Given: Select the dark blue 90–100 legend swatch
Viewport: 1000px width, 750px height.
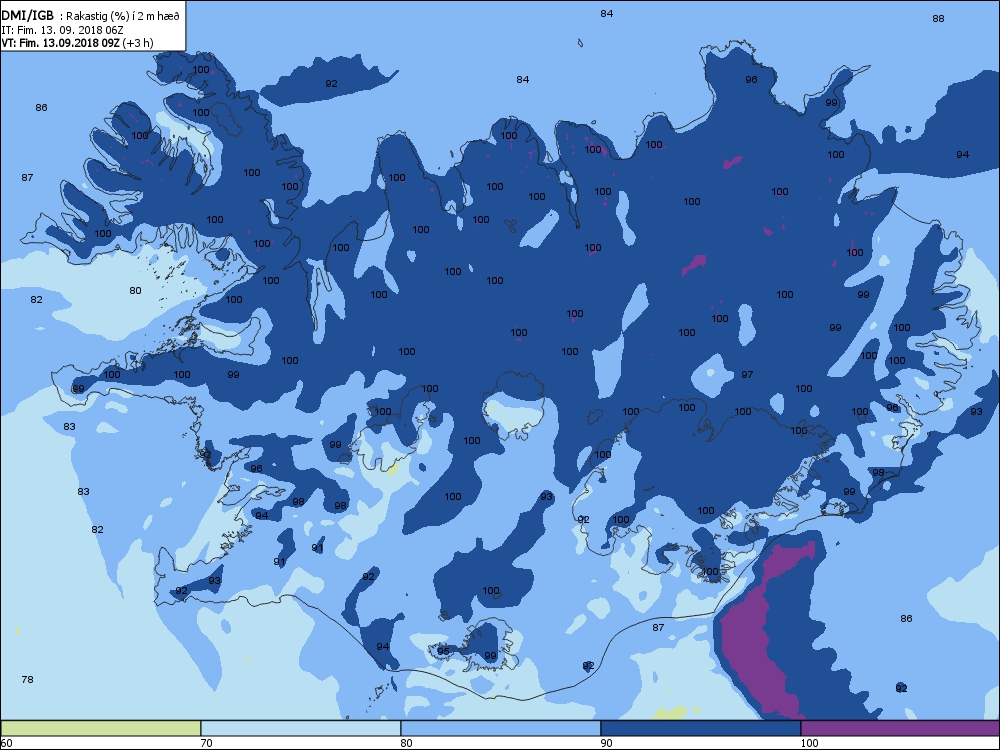Looking at the screenshot, I should pos(700,728).
